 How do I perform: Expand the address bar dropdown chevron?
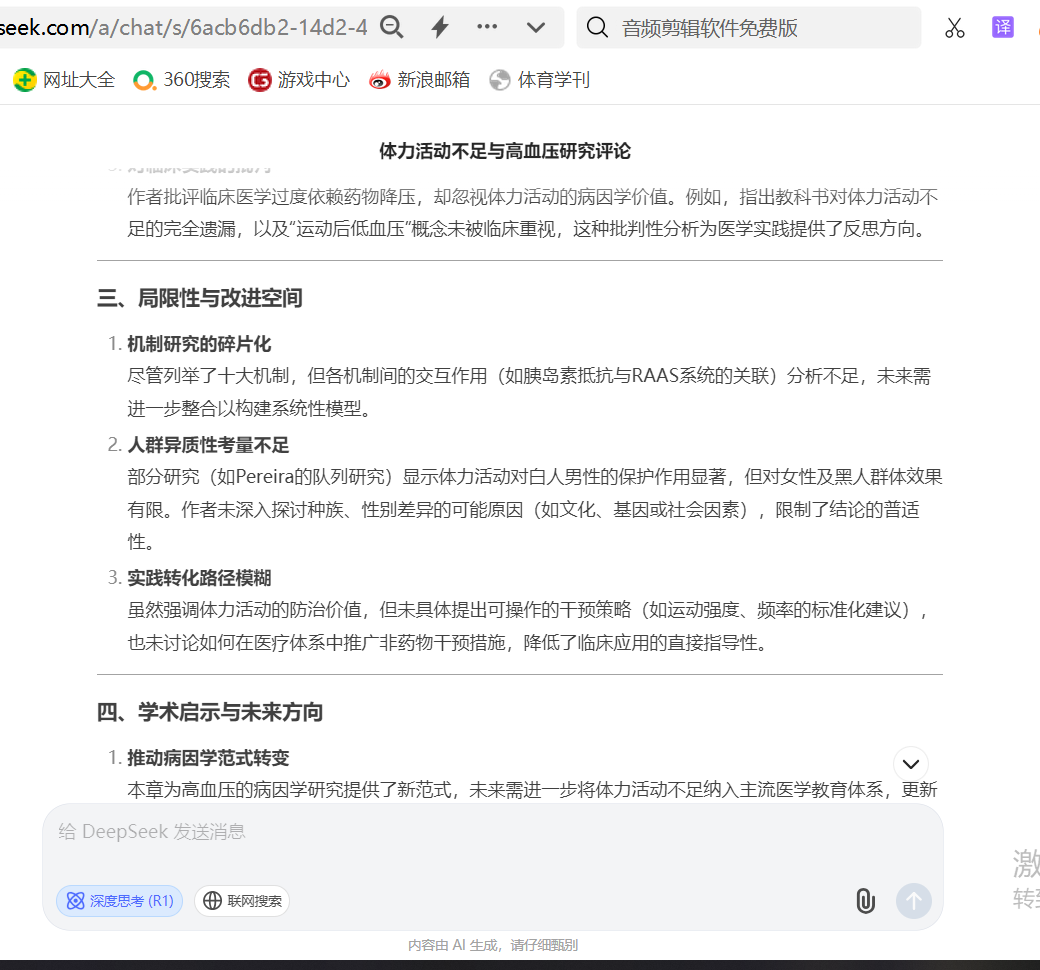(535, 27)
